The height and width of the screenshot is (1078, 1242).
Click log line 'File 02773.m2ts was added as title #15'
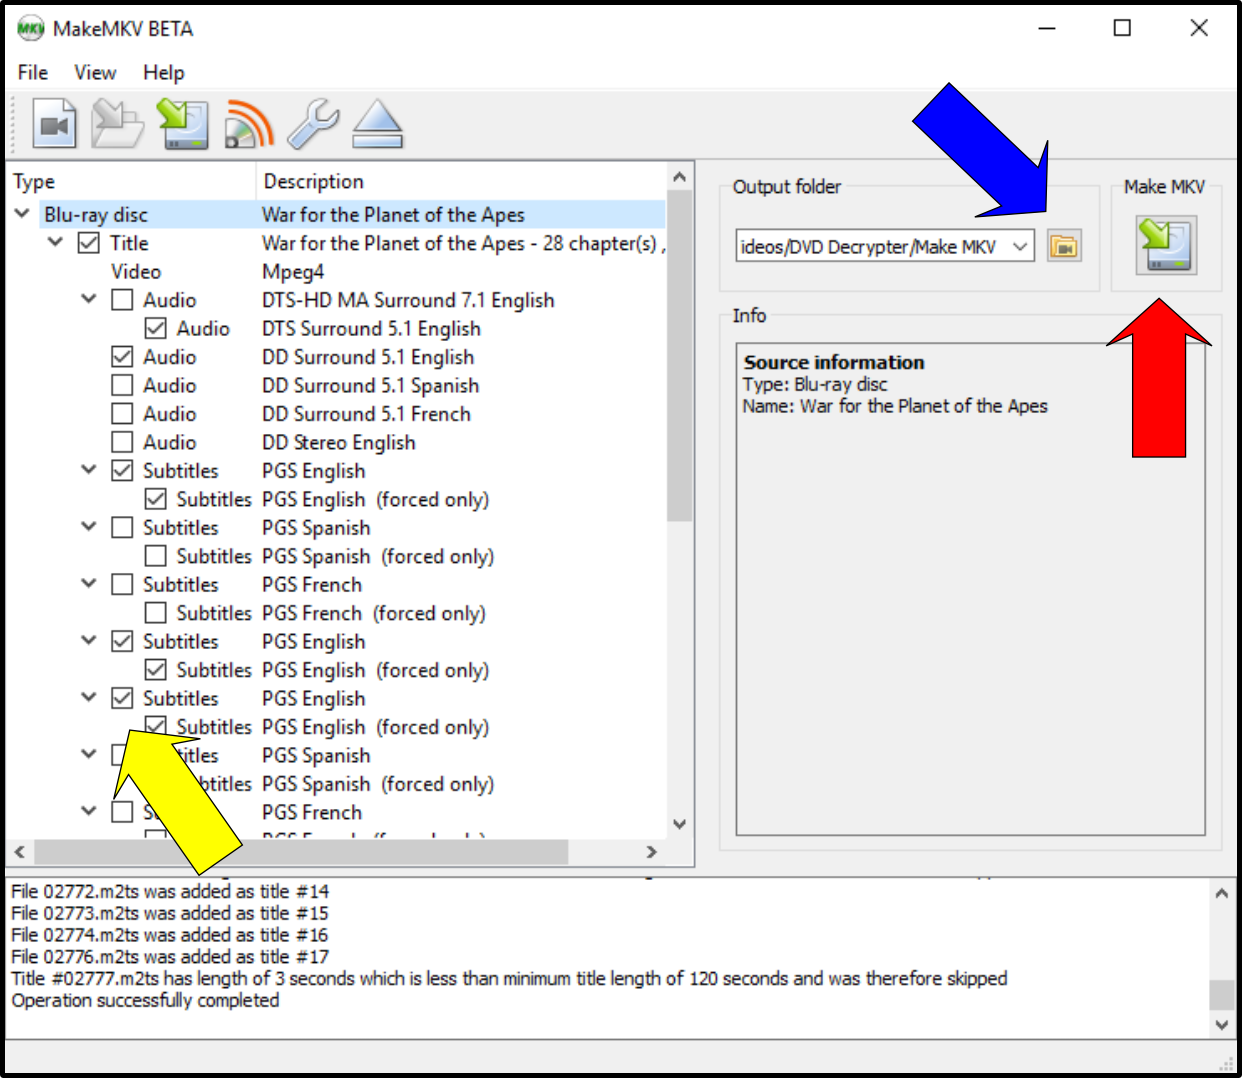tap(170, 913)
